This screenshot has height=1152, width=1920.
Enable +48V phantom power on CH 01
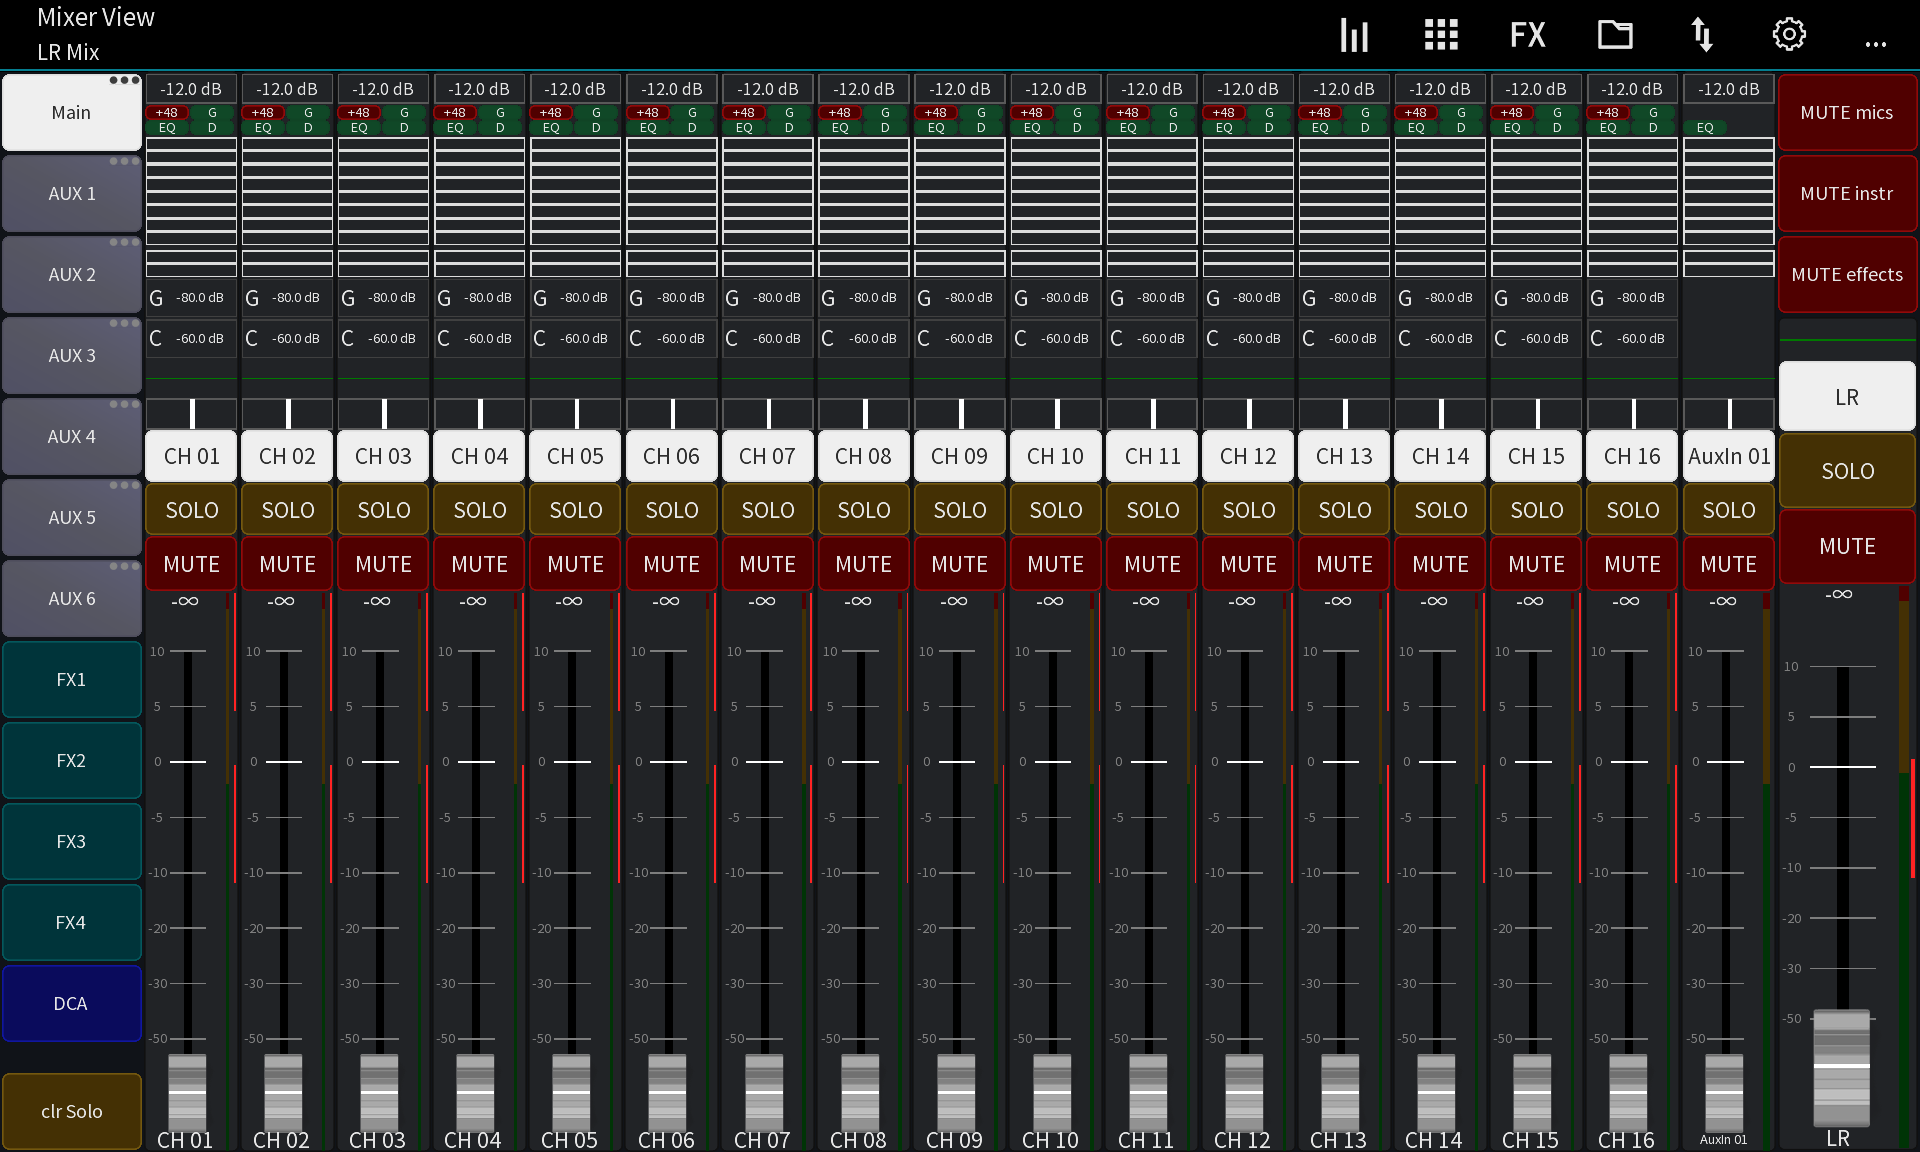[166, 112]
